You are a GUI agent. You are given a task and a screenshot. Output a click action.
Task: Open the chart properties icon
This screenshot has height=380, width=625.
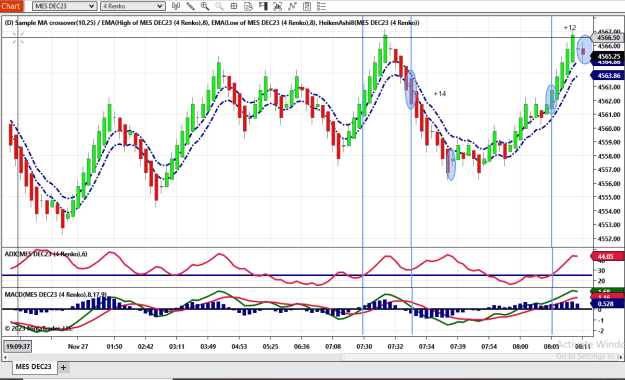tap(307, 6)
